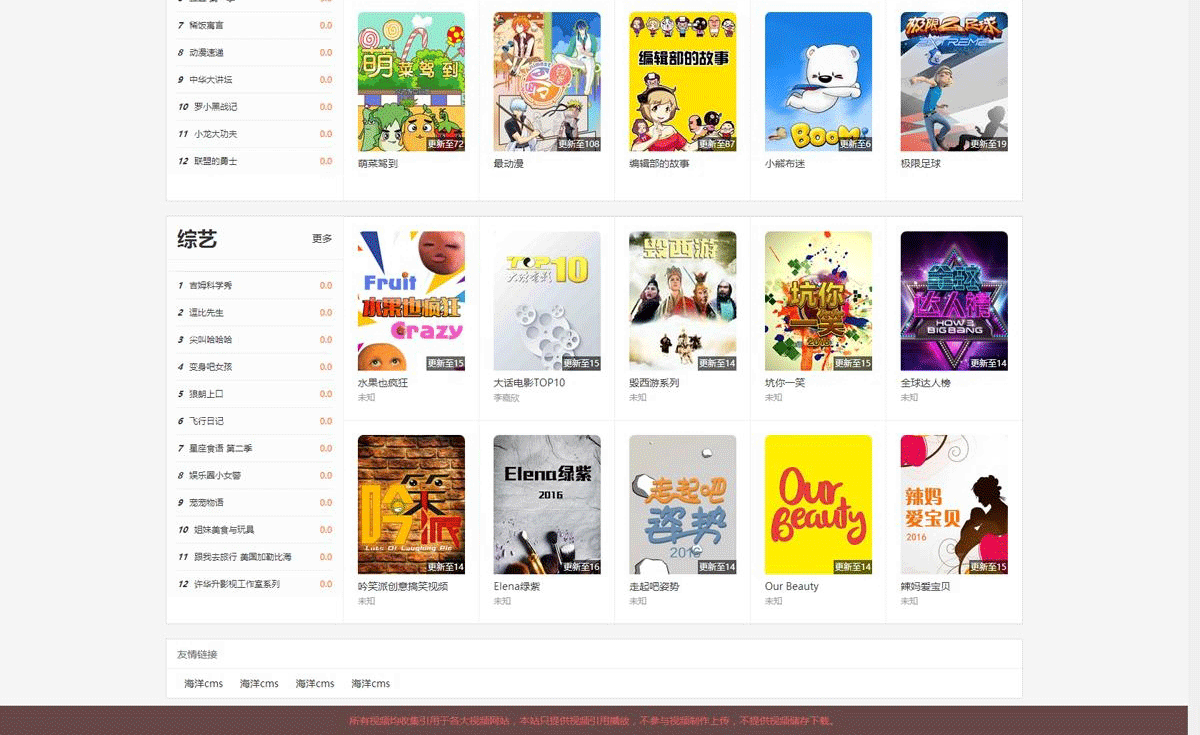
Task: Open ranking item 姐妹美食与玩具
Action: click(x=223, y=529)
